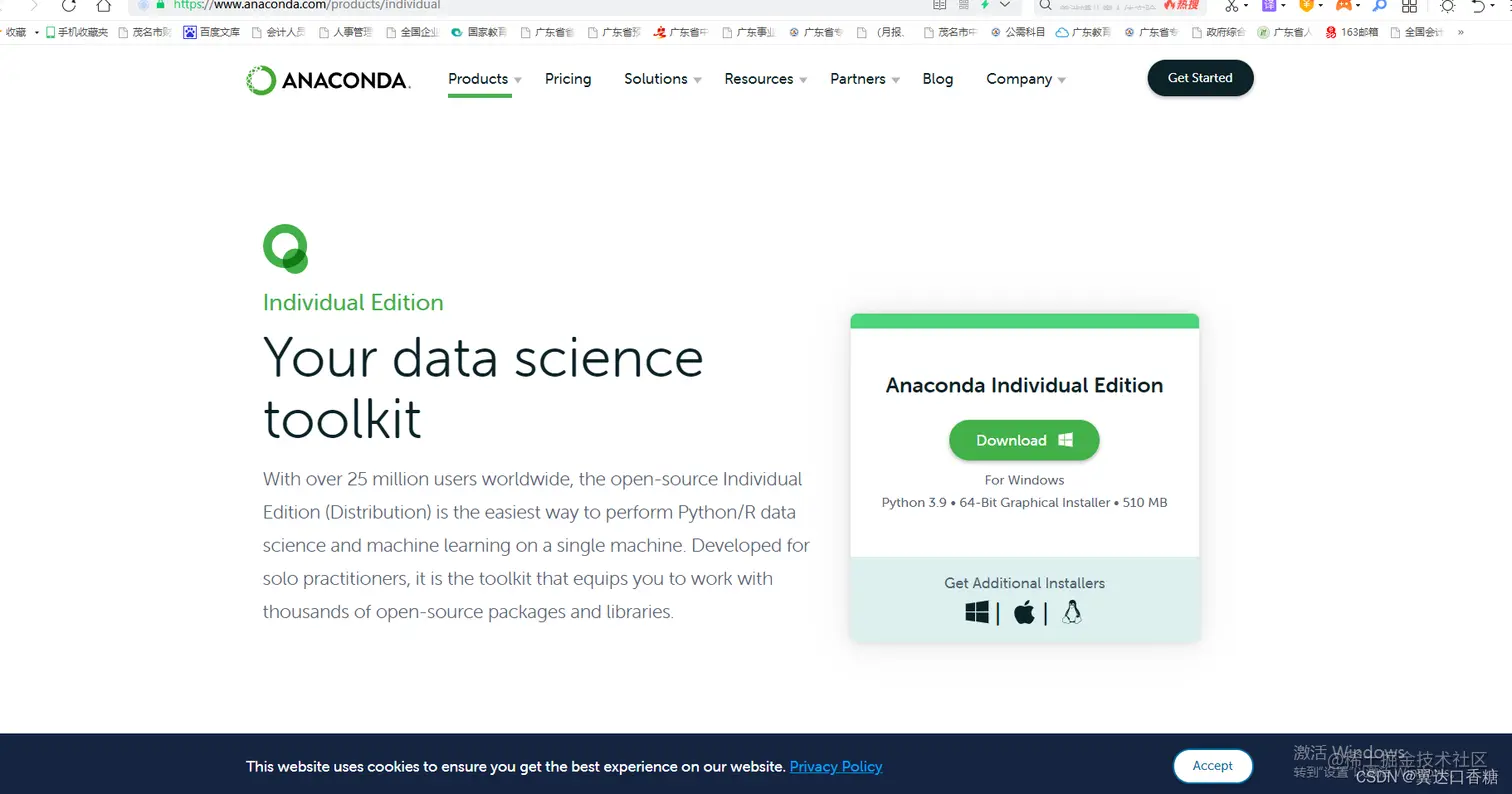
Task: Open the 政府综合 bookmark
Action: (1218, 32)
